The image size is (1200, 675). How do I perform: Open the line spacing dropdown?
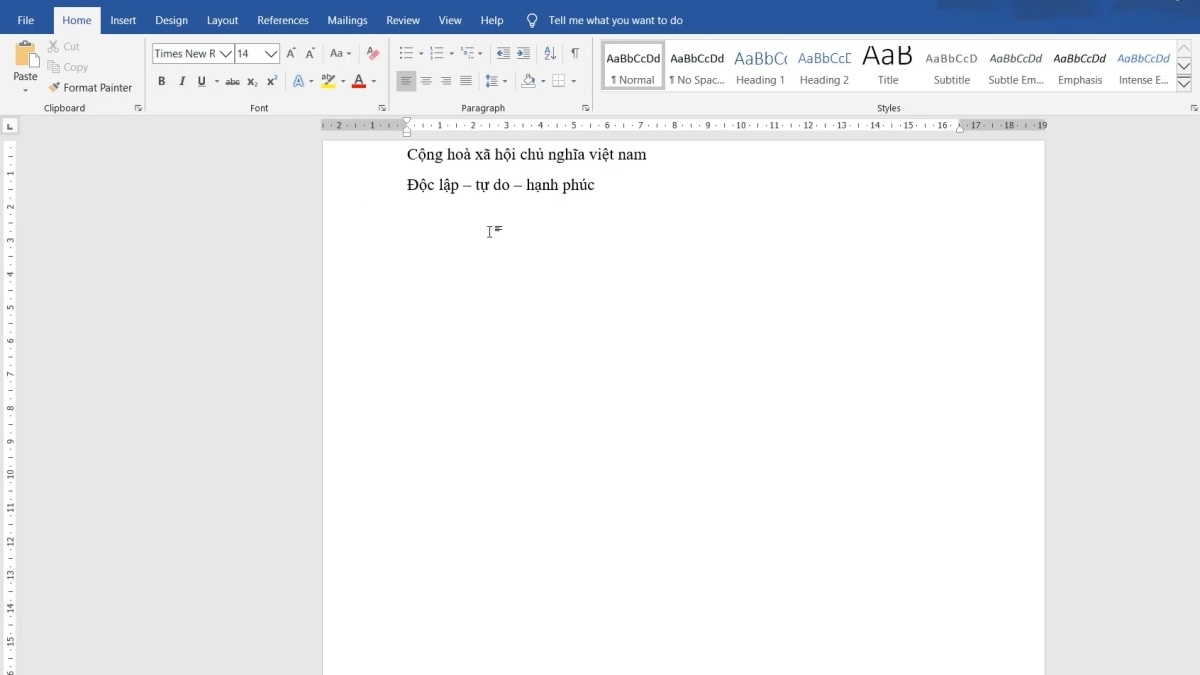pos(495,82)
